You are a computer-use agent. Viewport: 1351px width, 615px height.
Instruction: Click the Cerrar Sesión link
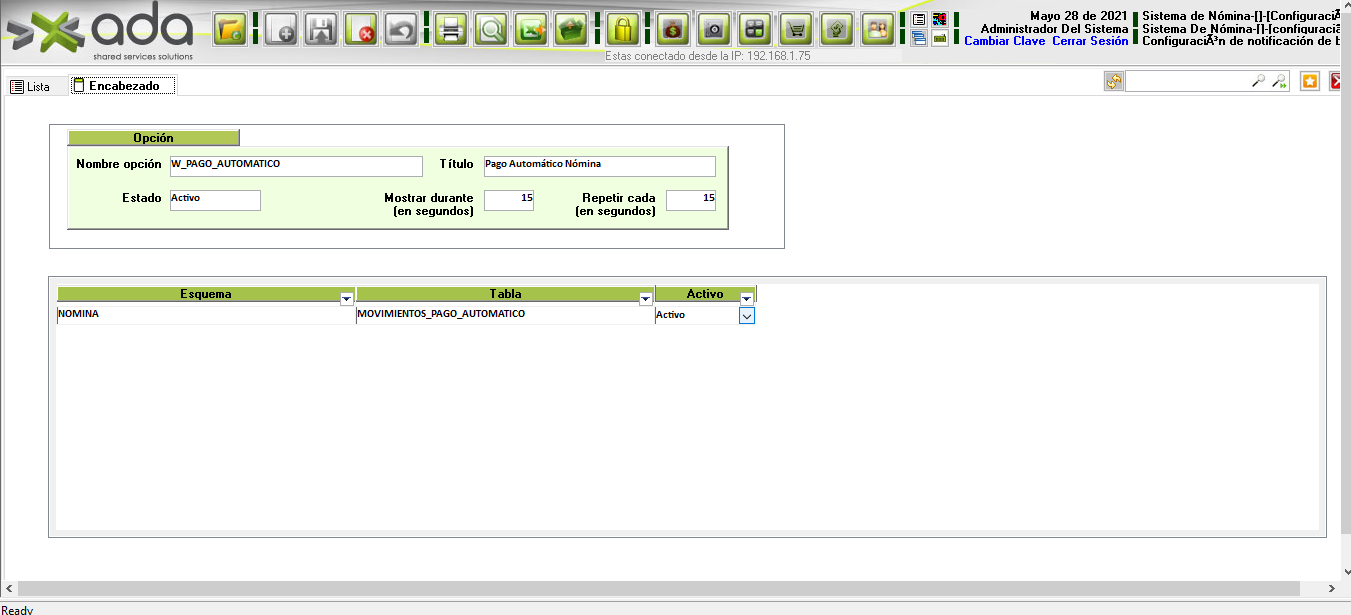click(x=1090, y=41)
